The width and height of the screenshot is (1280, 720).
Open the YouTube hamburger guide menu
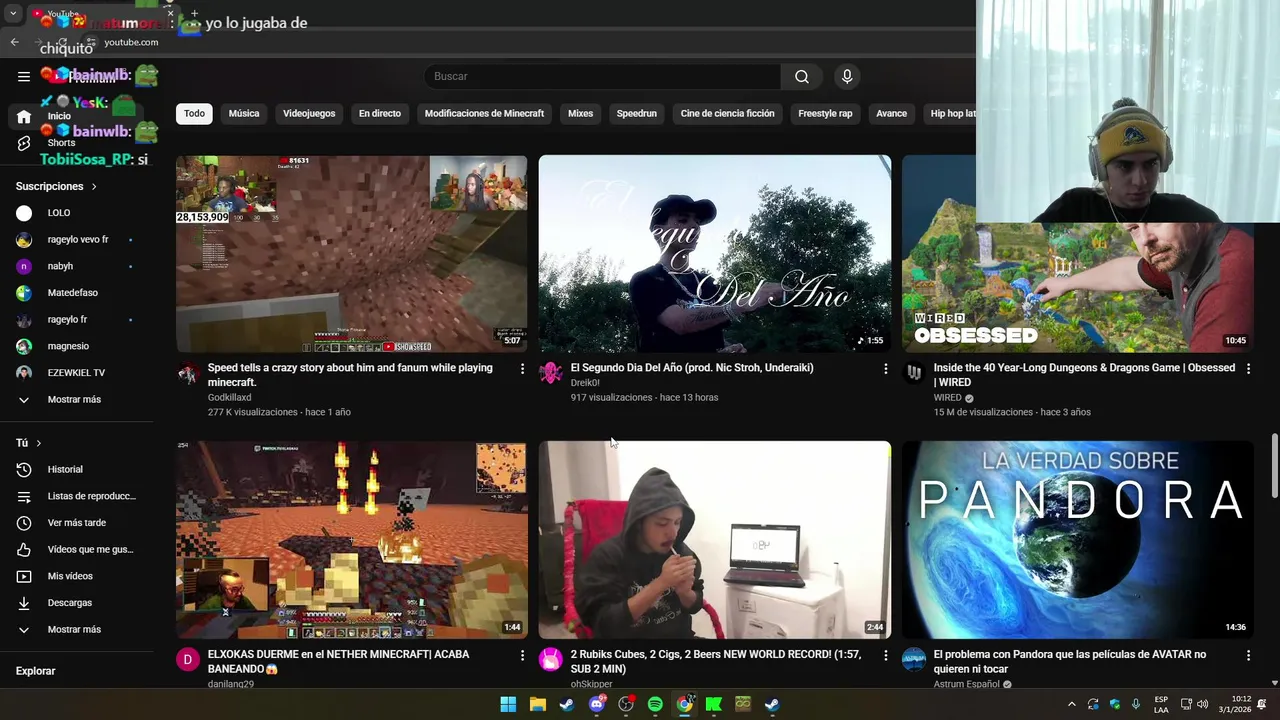[24, 76]
